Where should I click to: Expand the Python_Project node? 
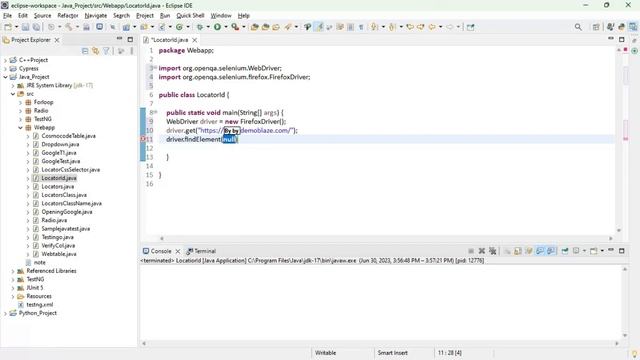pyautogui.click(x=5, y=313)
